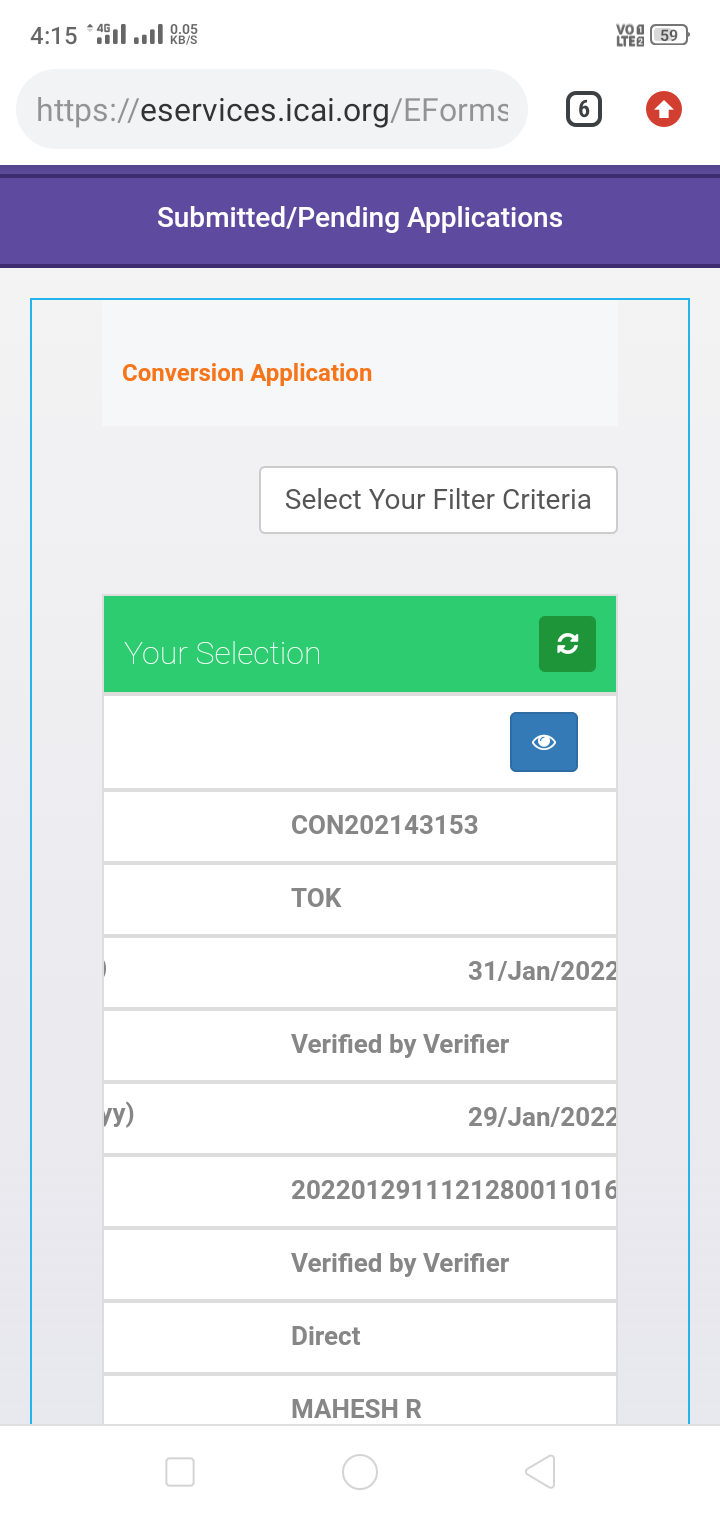The width and height of the screenshot is (720, 1520).
Task: Tap the Android back triangle button
Action: [x=540, y=1471]
